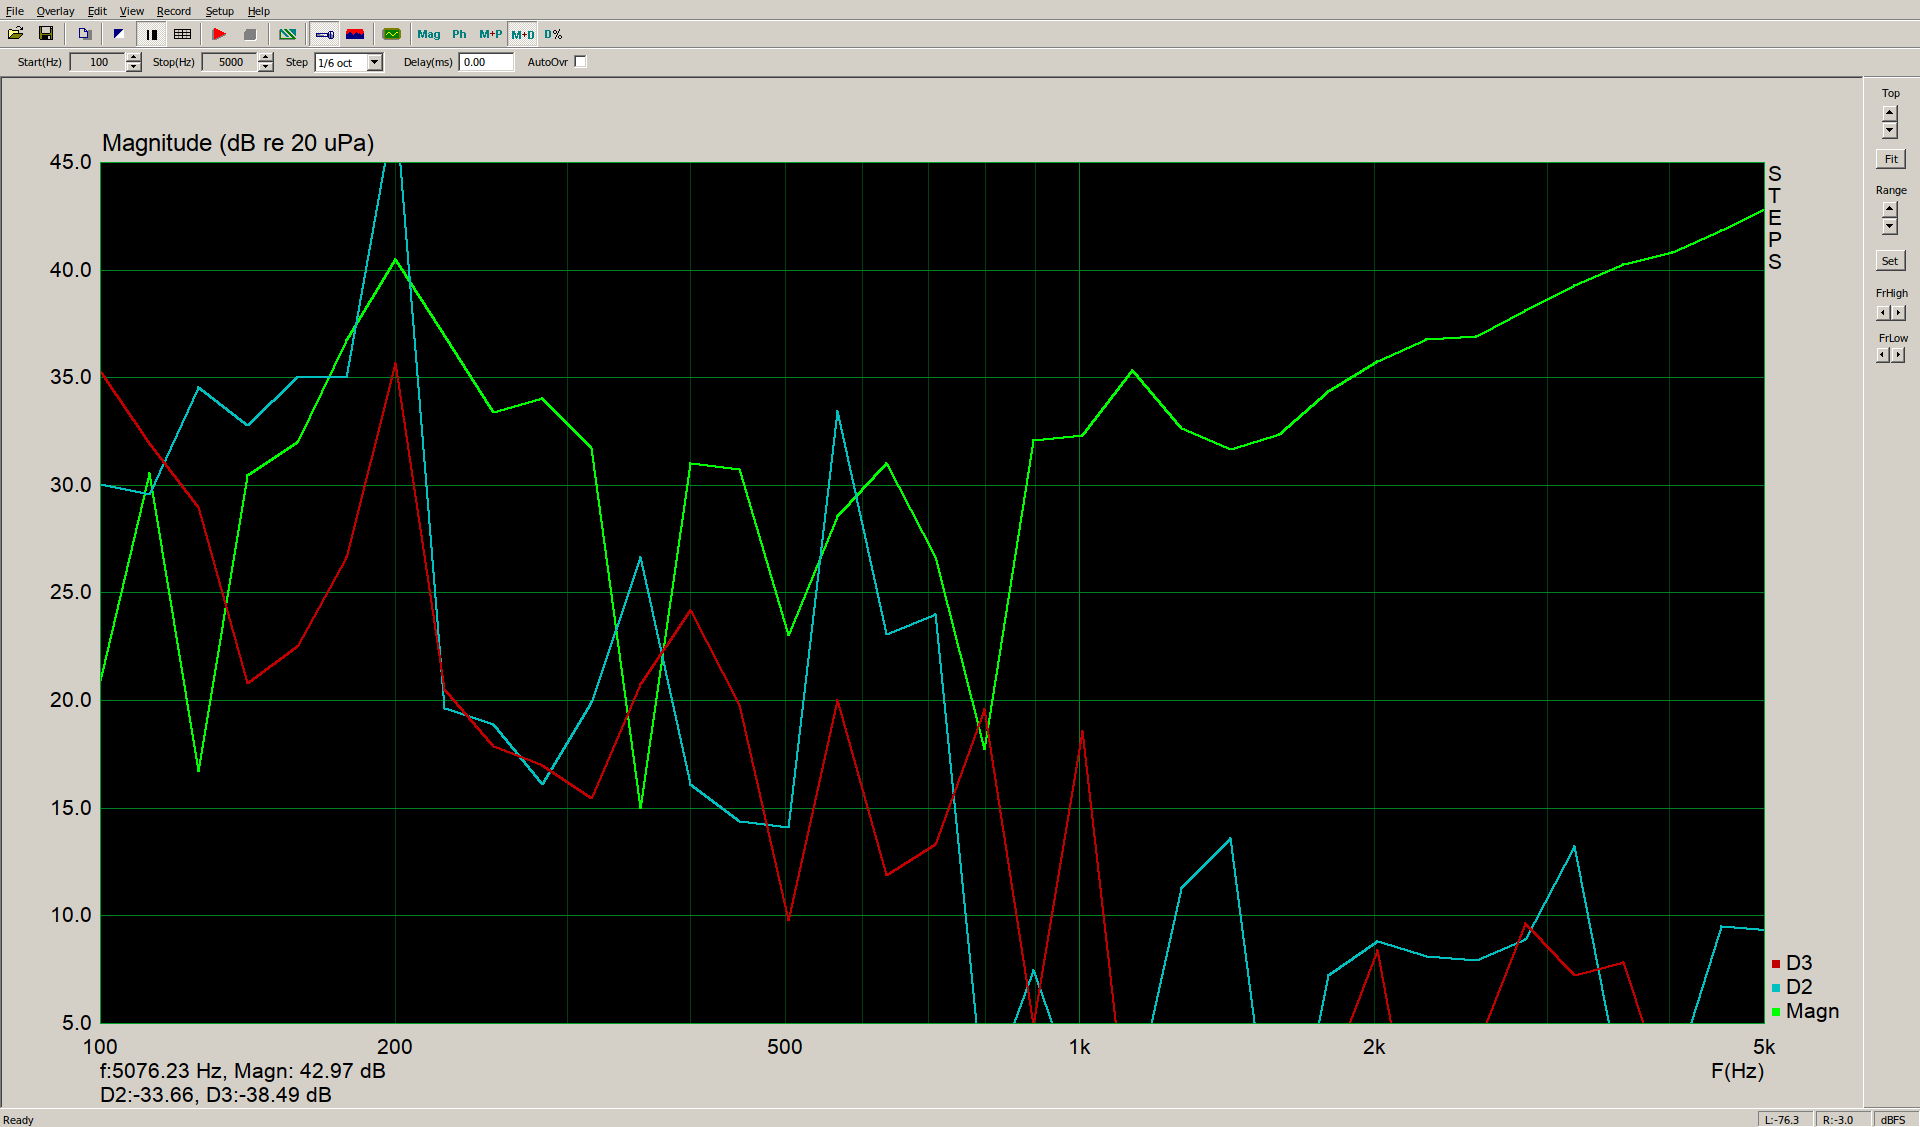Image resolution: width=1920 pixels, height=1127 pixels.
Task: Click the 40.0 dB axis tick label
Action: 71,270
